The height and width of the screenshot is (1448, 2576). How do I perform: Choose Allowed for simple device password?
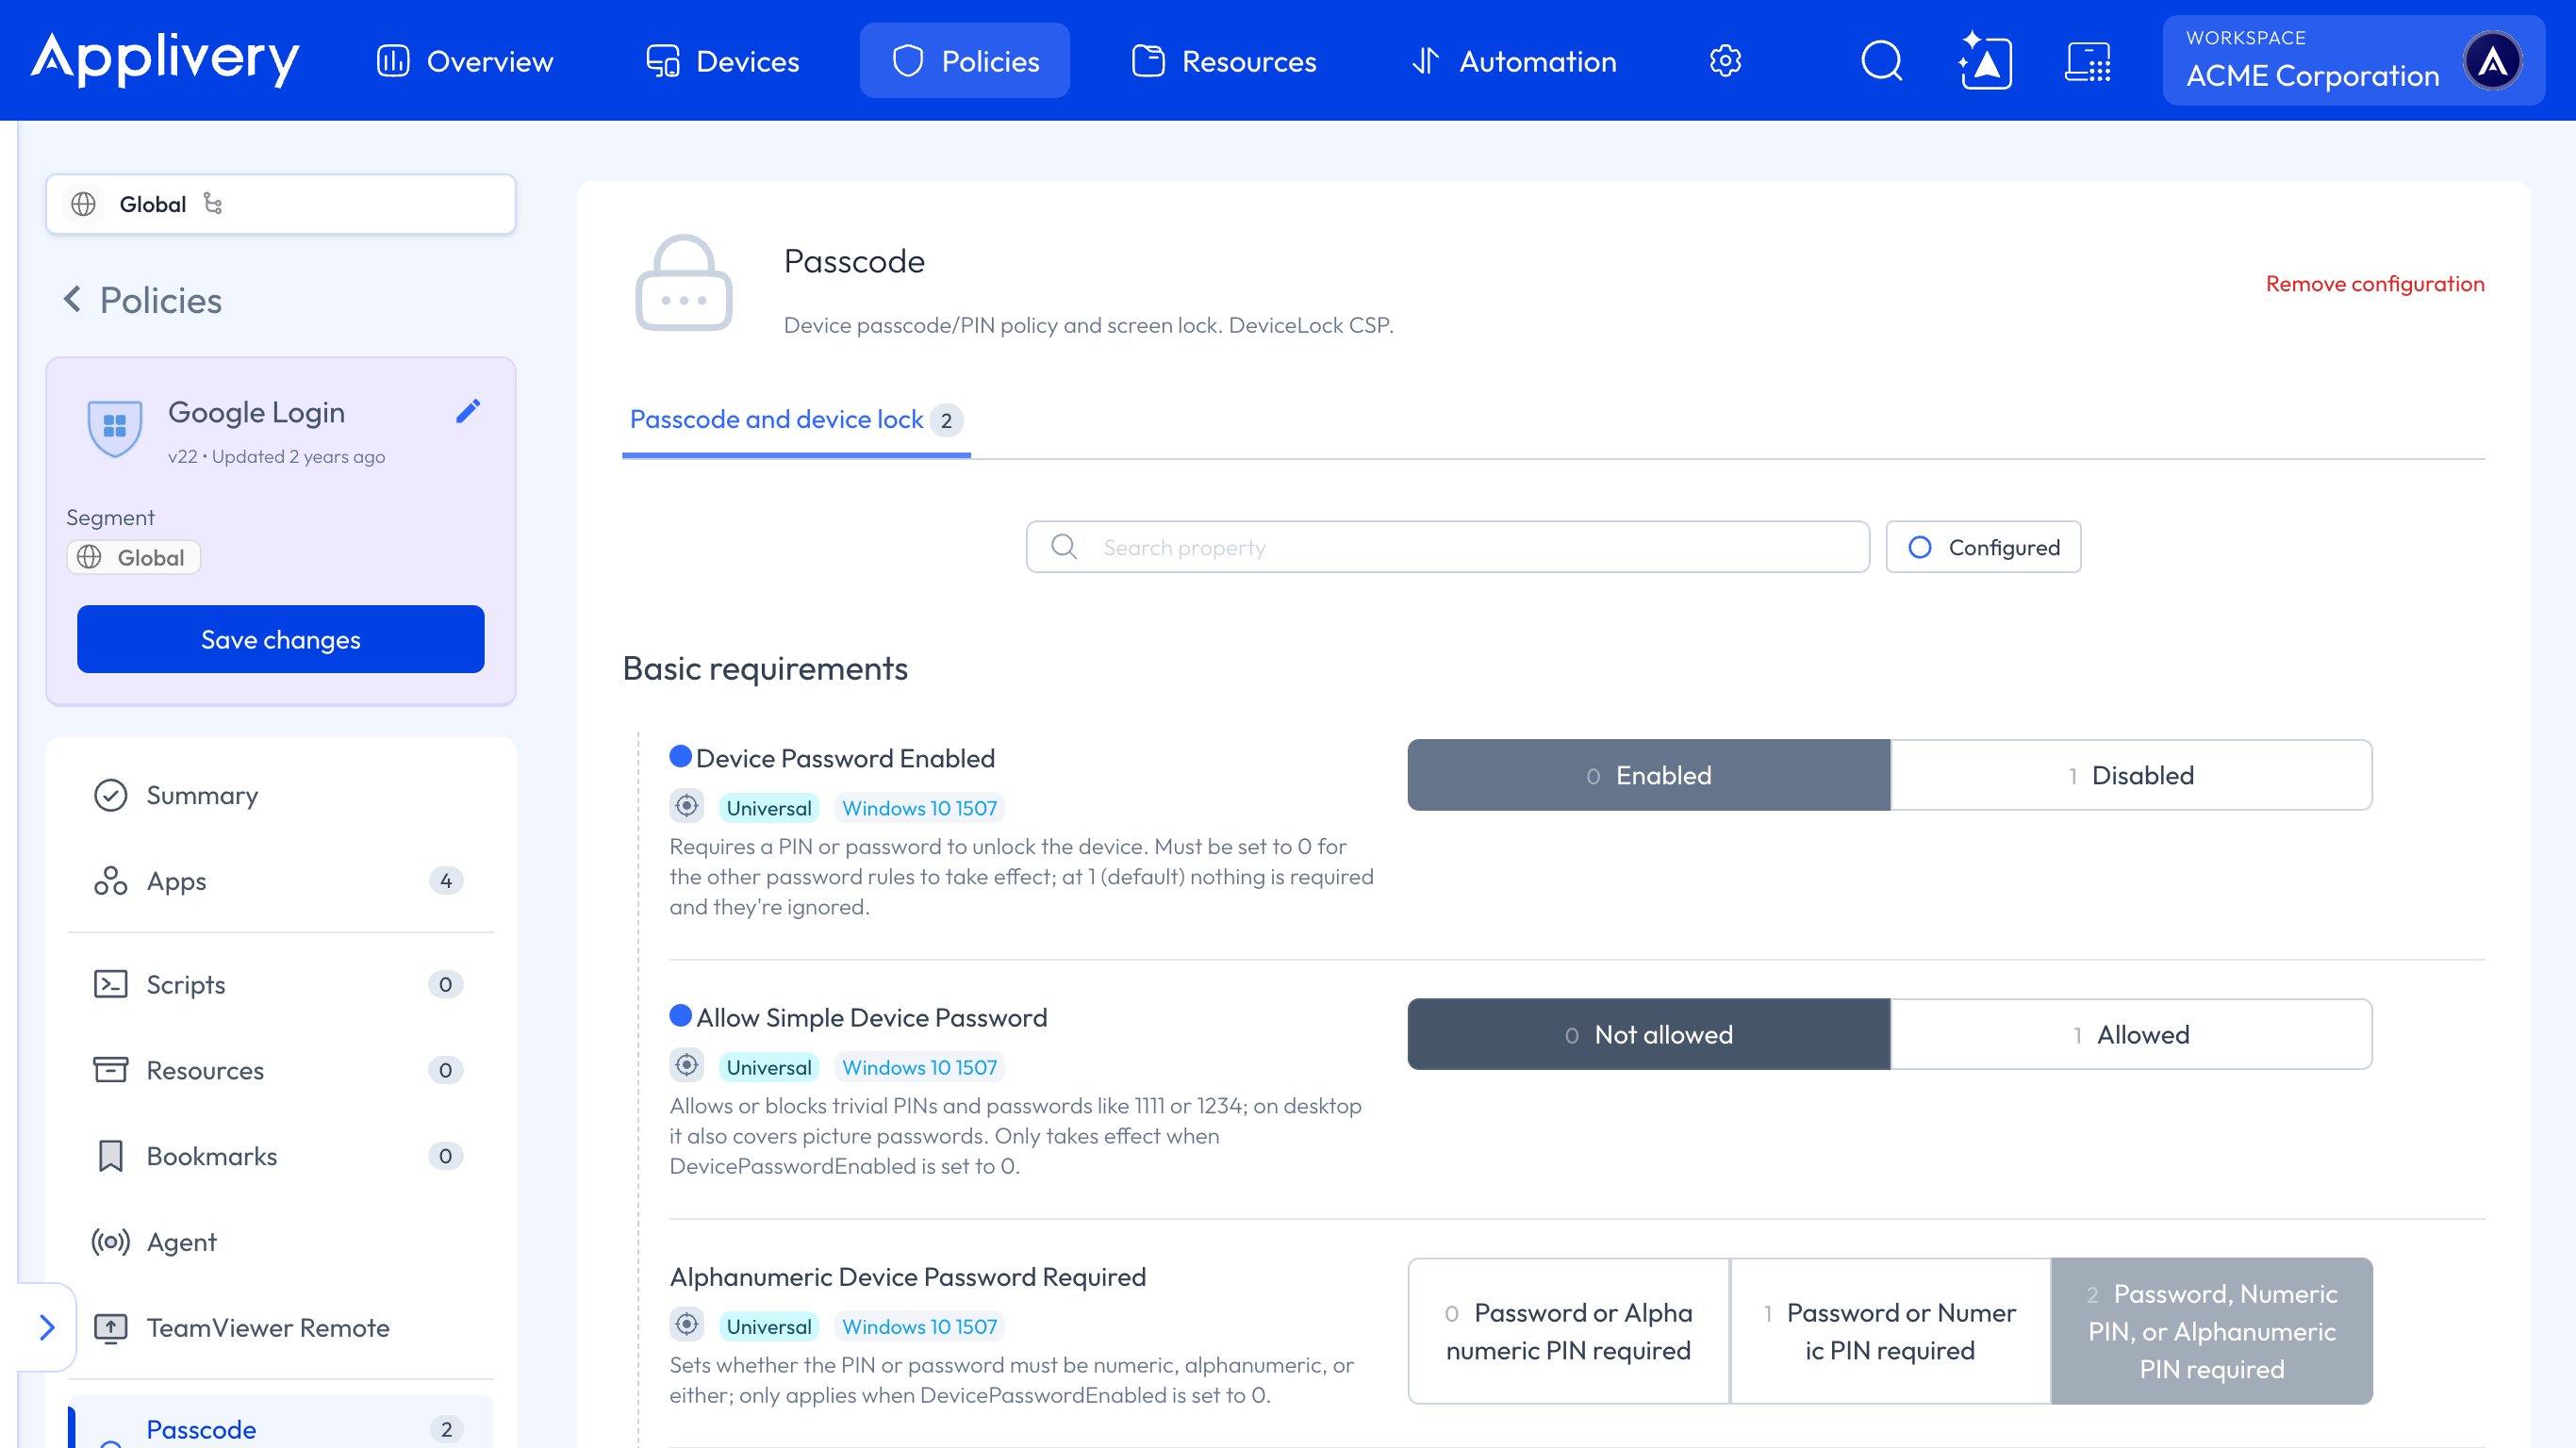pos(2131,1034)
